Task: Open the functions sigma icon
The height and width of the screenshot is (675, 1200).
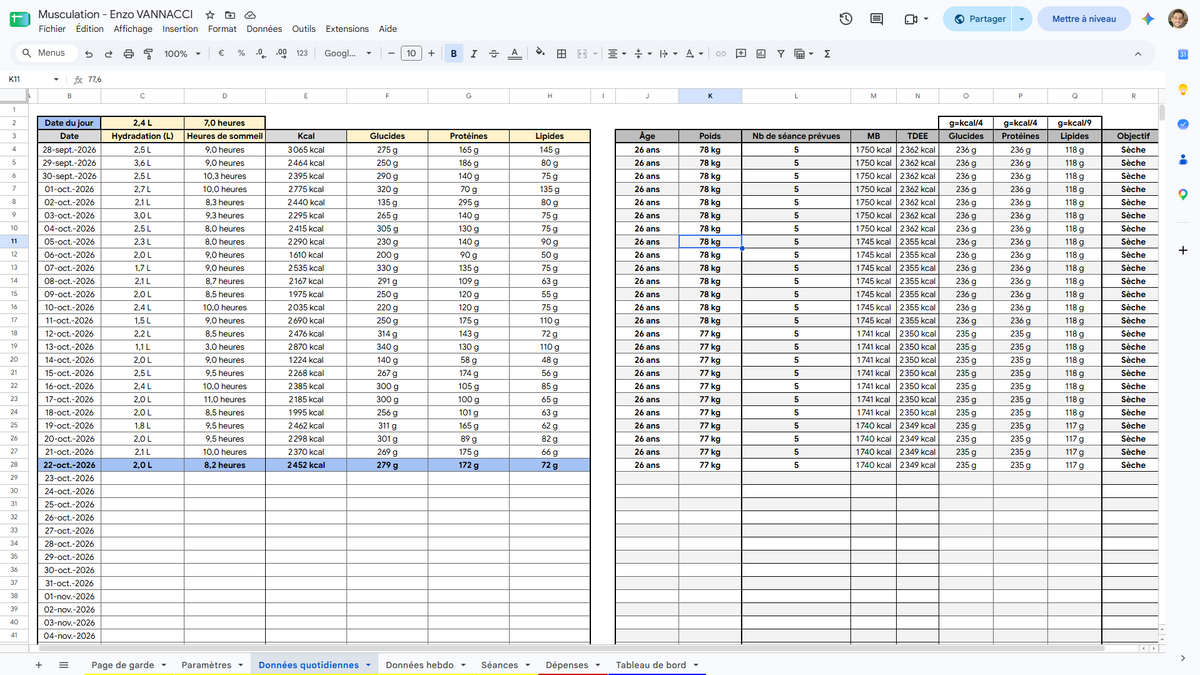Action: pos(827,54)
